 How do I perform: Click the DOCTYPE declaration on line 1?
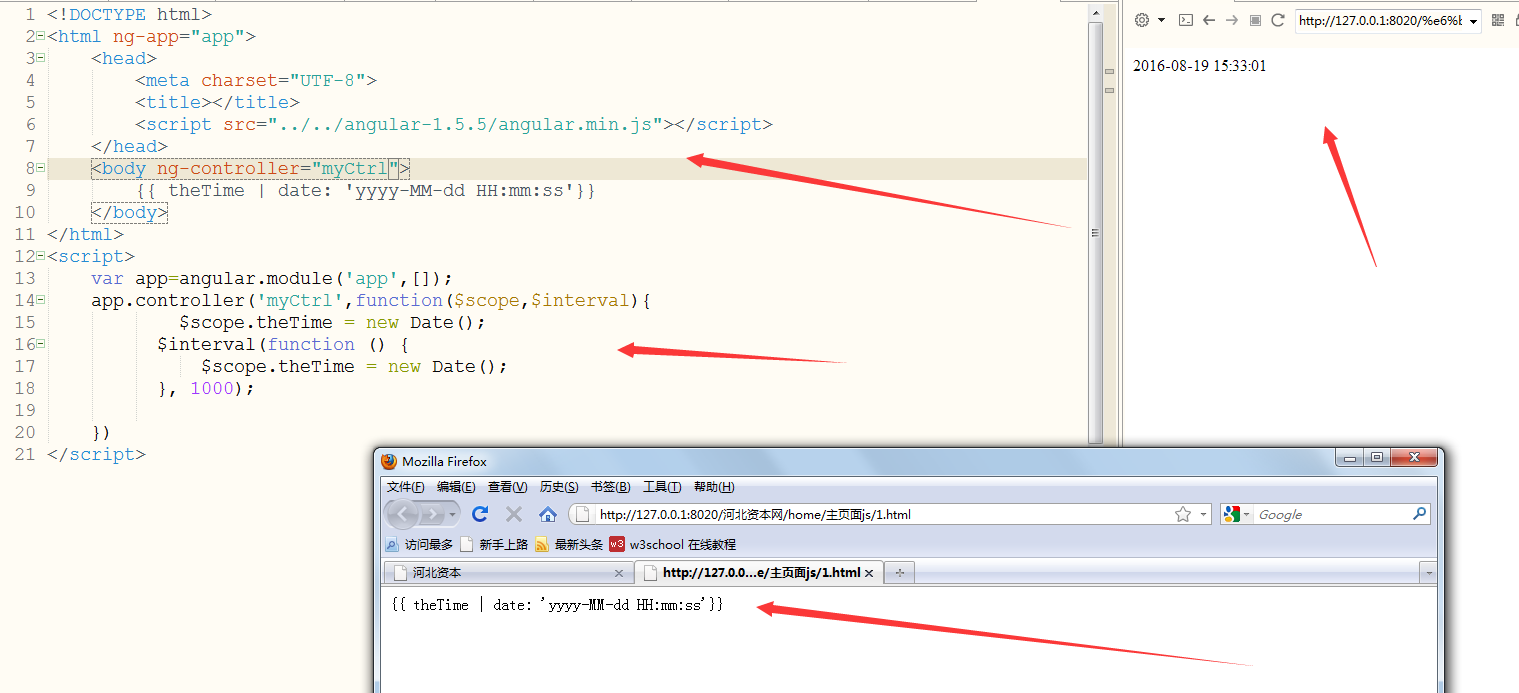coord(130,14)
